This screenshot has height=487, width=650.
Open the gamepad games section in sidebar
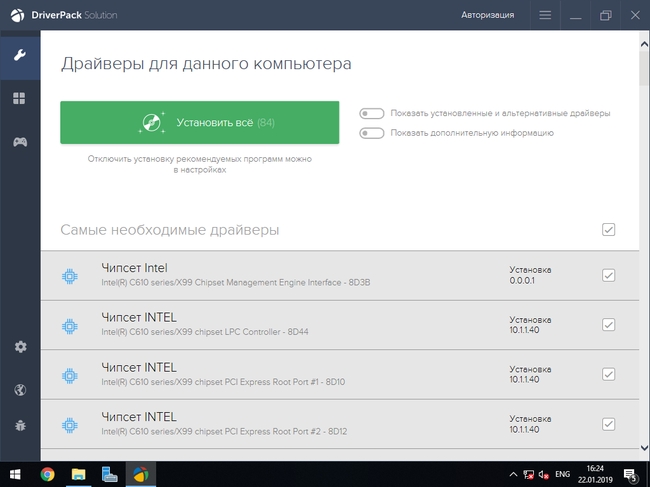[x=20, y=142]
